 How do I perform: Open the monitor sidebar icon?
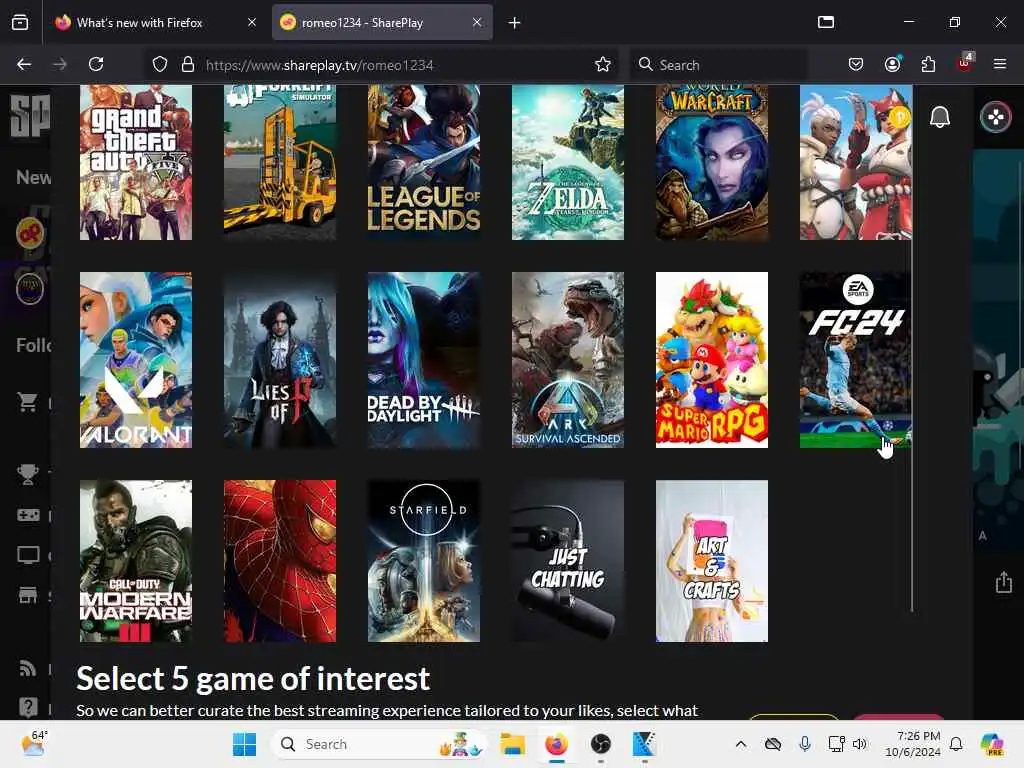click(27, 555)
